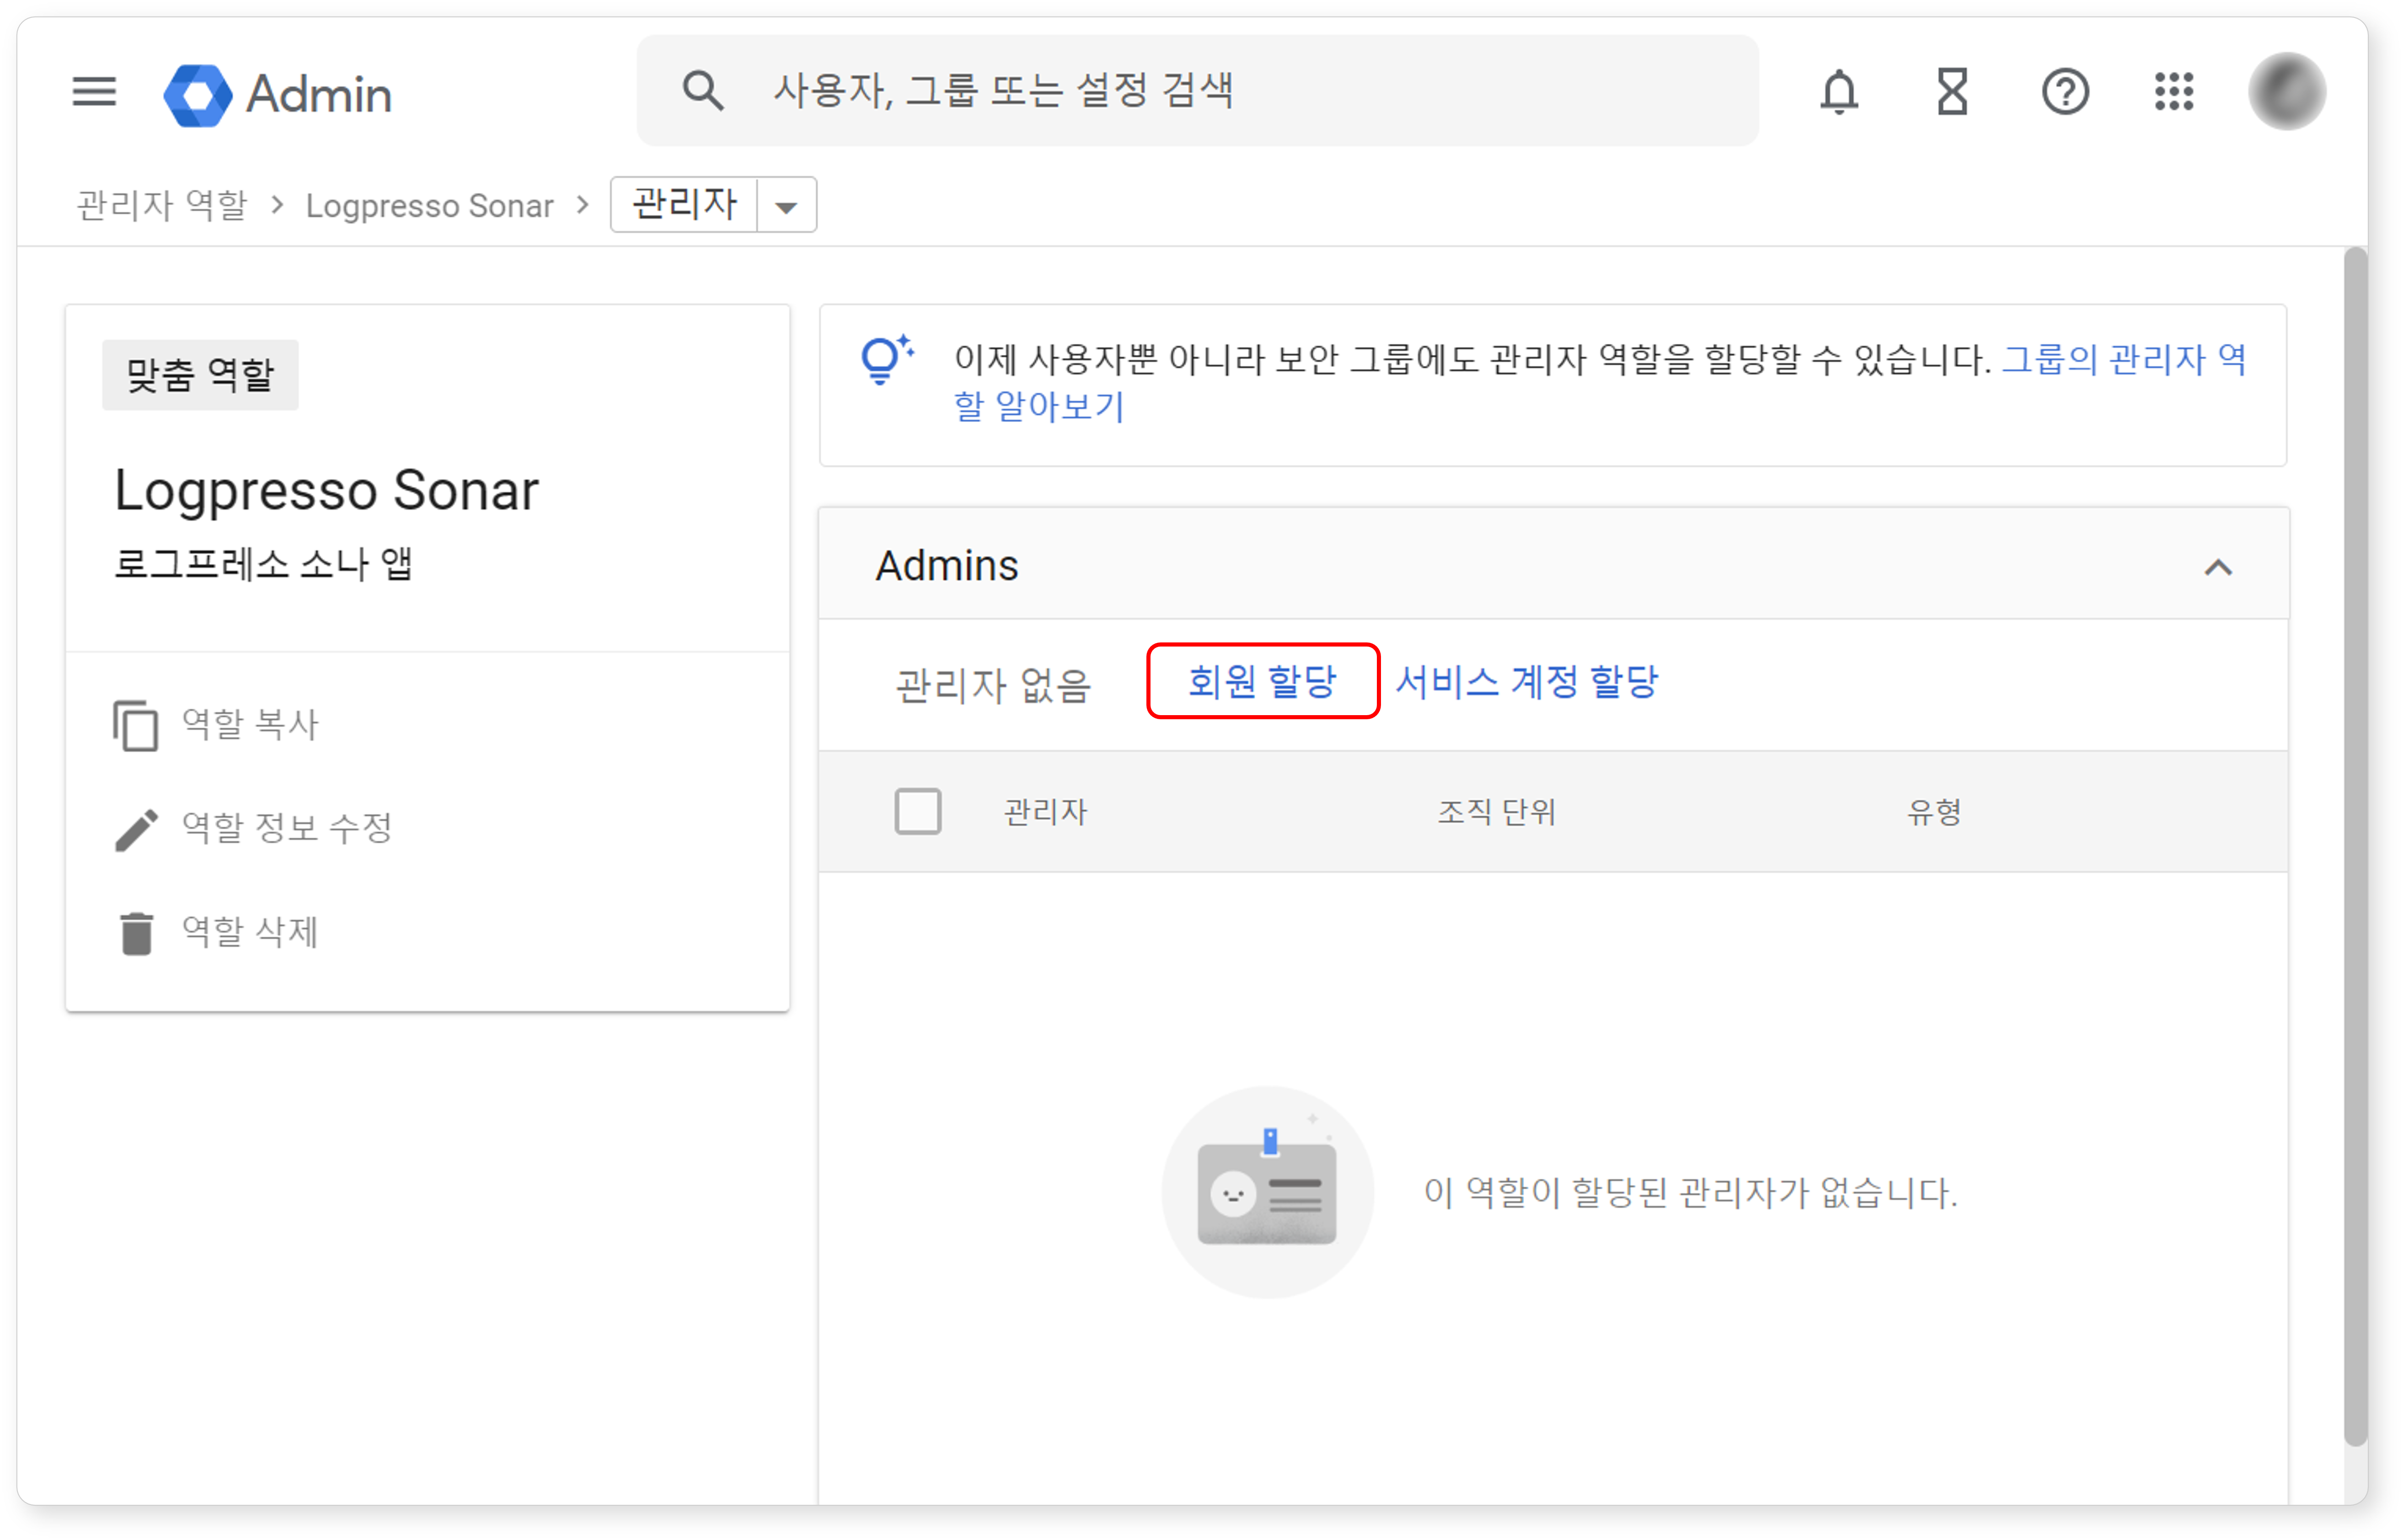Viewport: 2403px width, 1540px height.
Task: Select 역할 정보 수정 option
Action: tap(286, 828)
